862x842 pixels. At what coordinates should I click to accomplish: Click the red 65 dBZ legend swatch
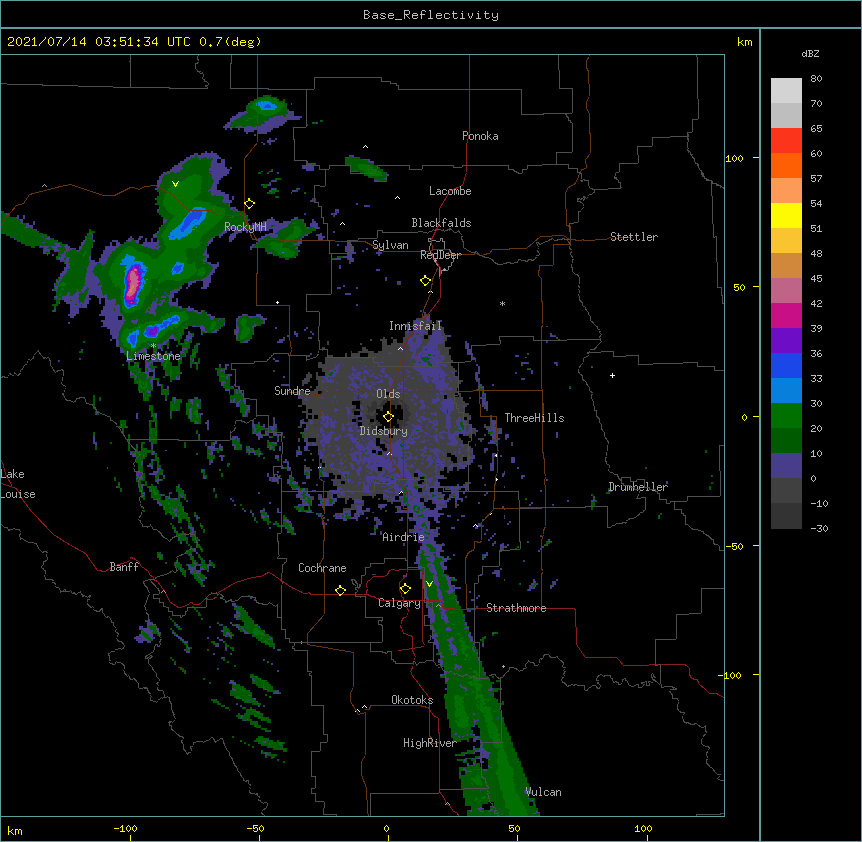(786, 140)
